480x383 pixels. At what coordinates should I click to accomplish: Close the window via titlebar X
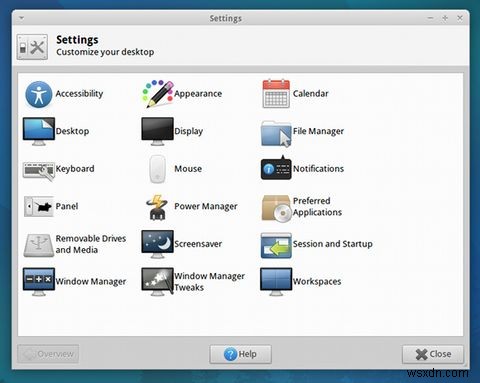tap(460, 18)
